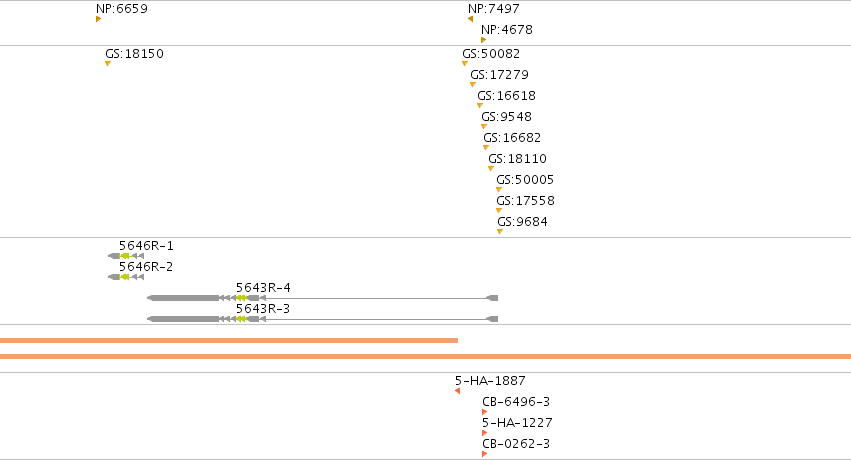Click the GS:18110 label text
Screen dimensions: 851x460
(517, 159)
